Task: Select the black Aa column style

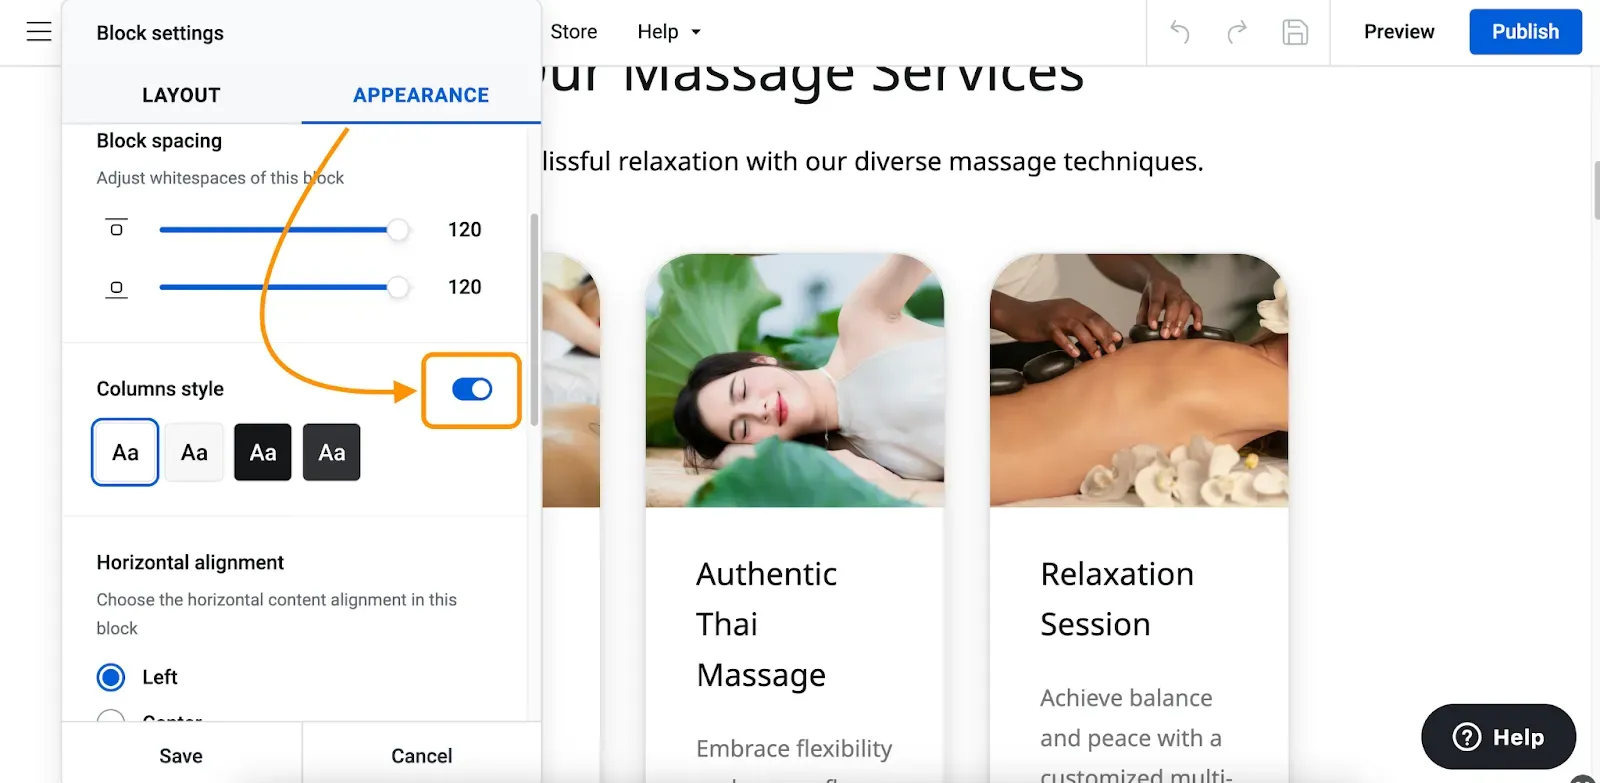Action: click(263, 452)
